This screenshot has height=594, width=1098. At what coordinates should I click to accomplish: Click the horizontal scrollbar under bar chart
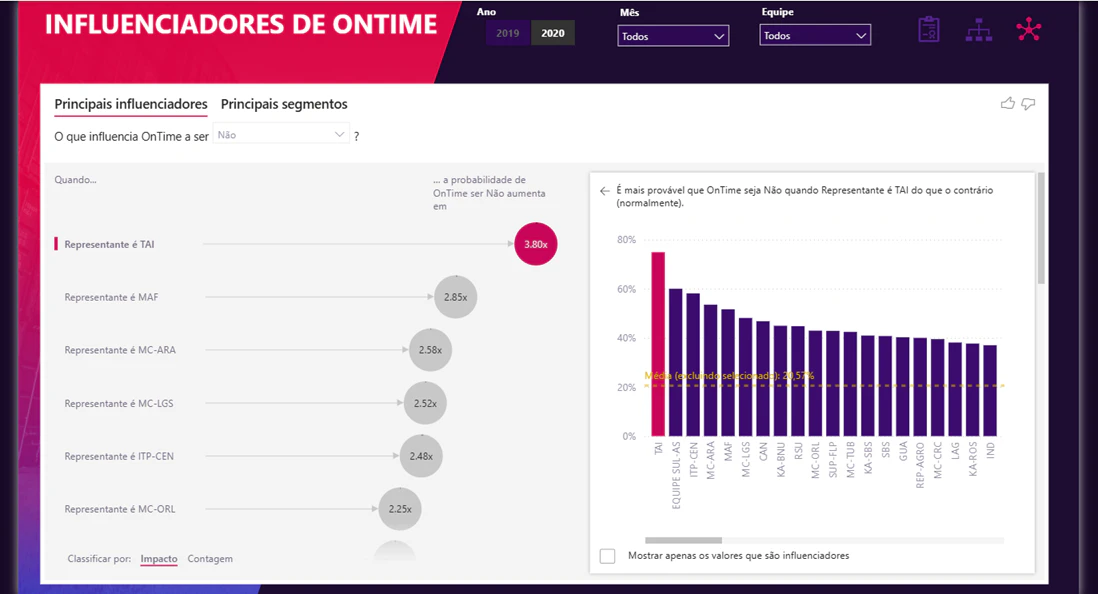coord(683,540)
